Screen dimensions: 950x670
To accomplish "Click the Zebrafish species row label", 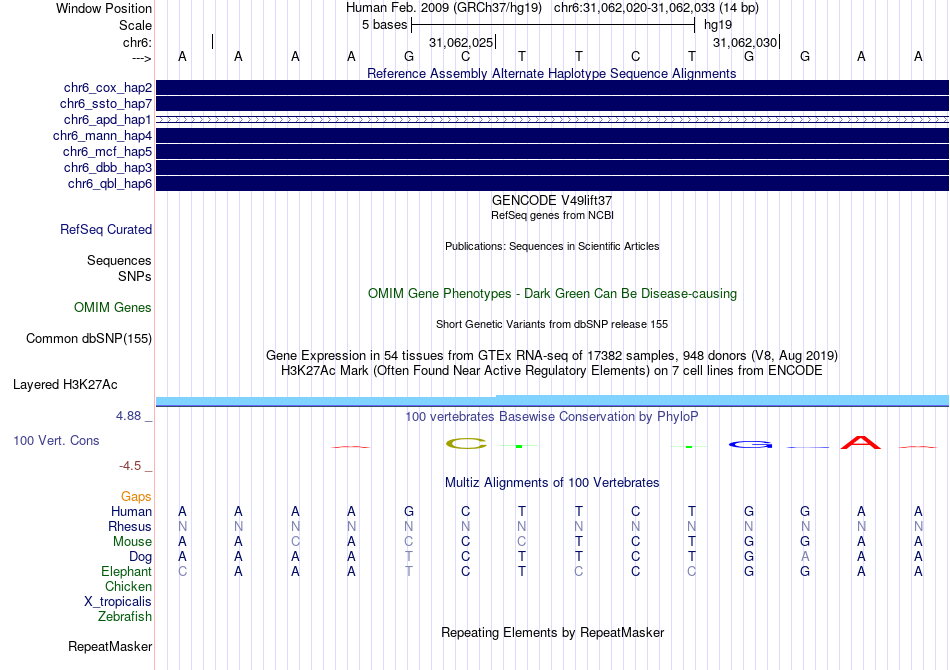I will click(125, 616).
